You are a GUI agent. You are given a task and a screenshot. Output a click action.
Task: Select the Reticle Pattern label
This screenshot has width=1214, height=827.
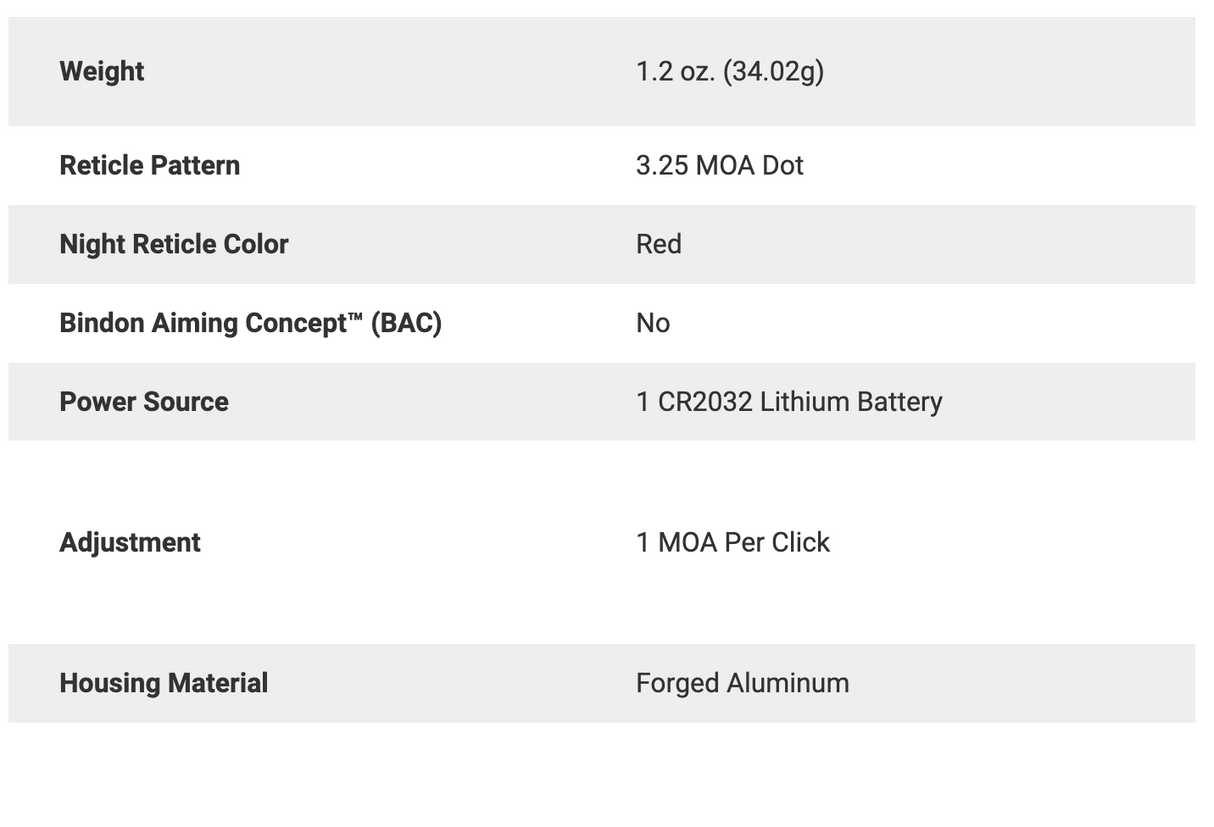pos(149,165)
